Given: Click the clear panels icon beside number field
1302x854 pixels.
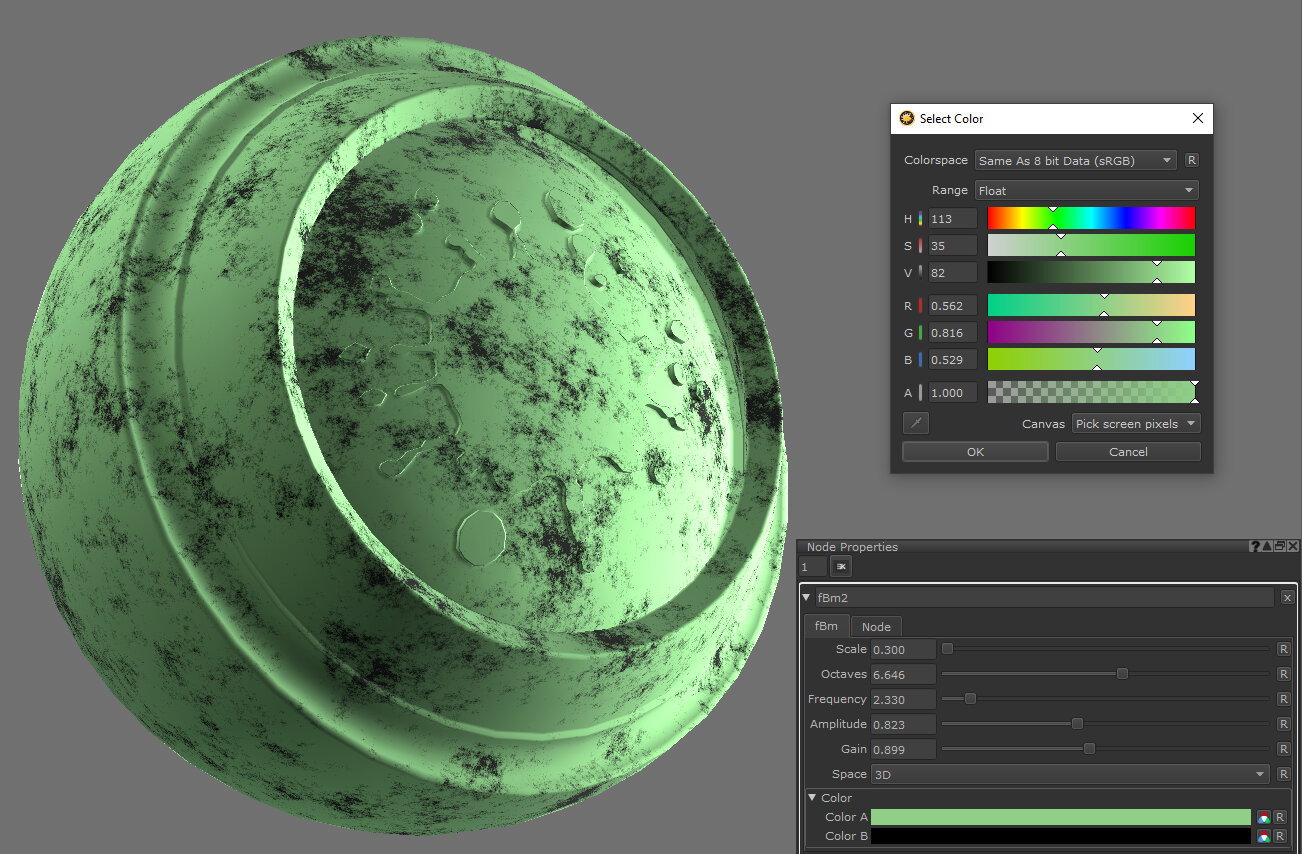Looking at the screenshot, I should pos(841,567).
